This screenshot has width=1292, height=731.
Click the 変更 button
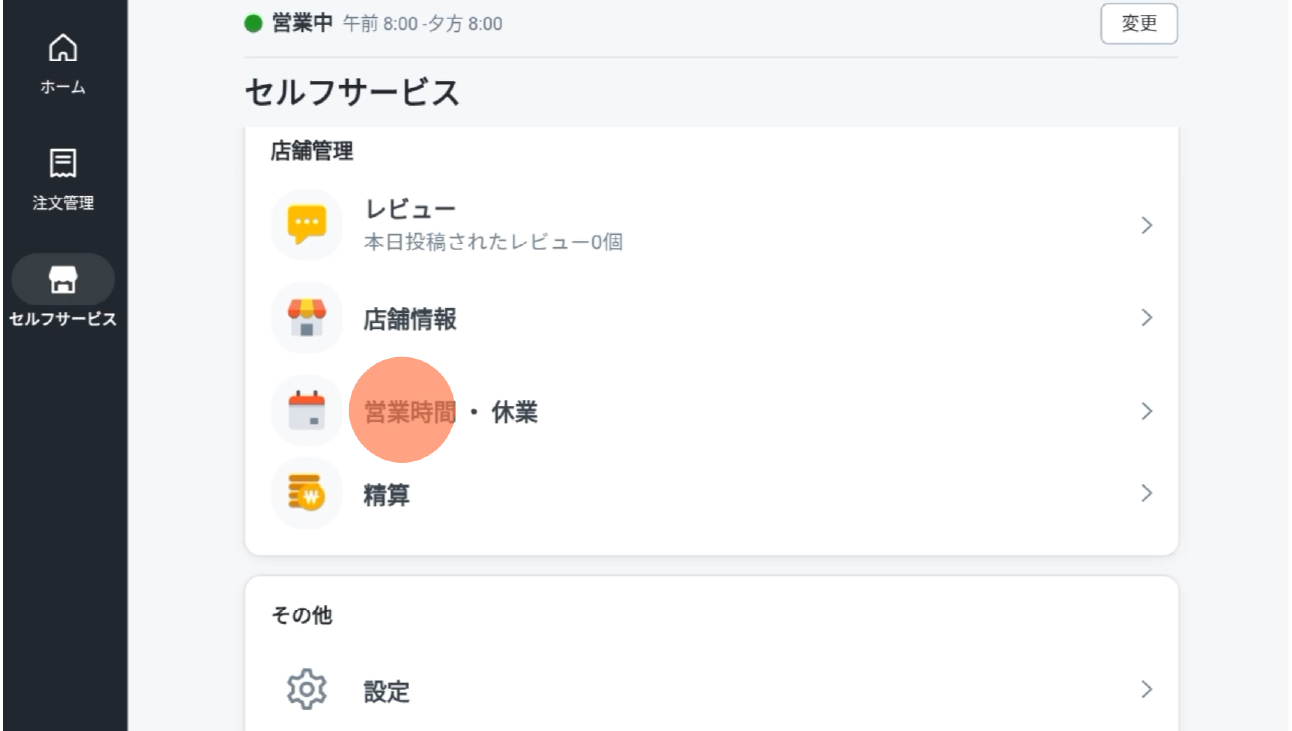tap(1139, 24)
